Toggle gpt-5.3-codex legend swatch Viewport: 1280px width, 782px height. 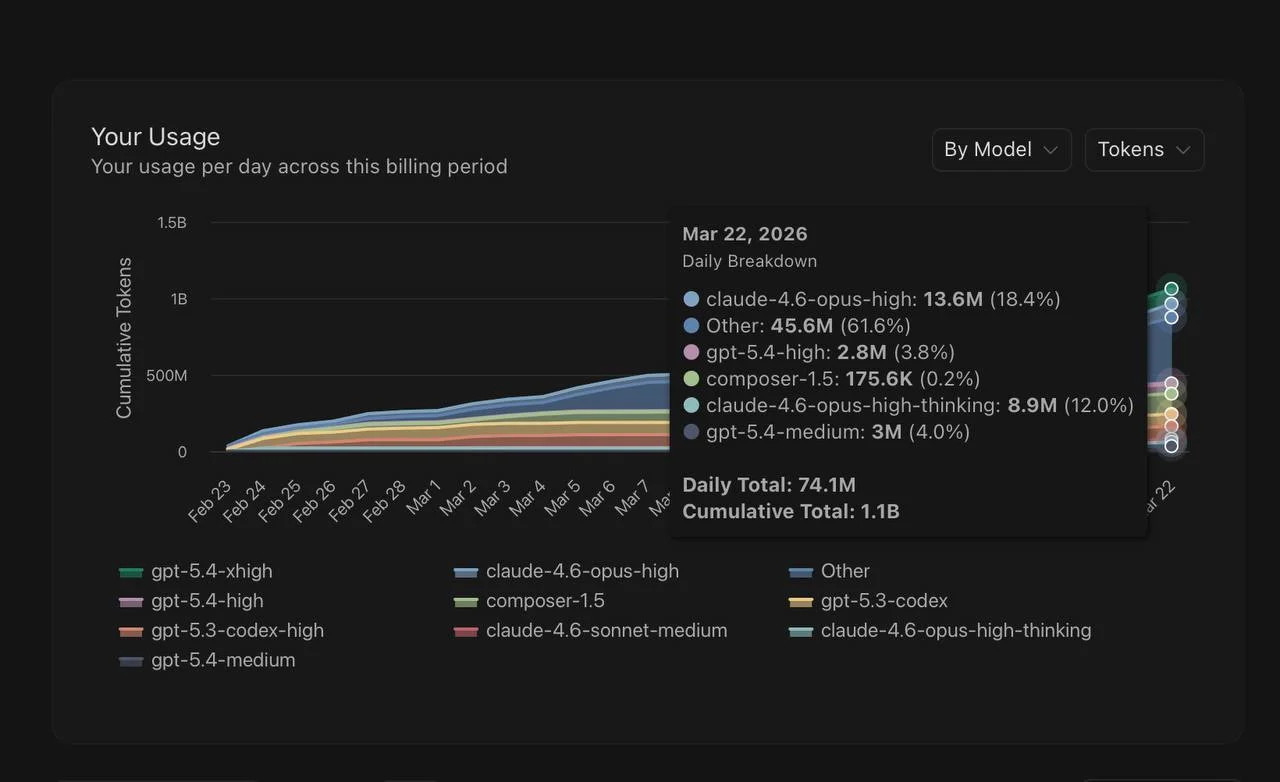click(800, 602)
